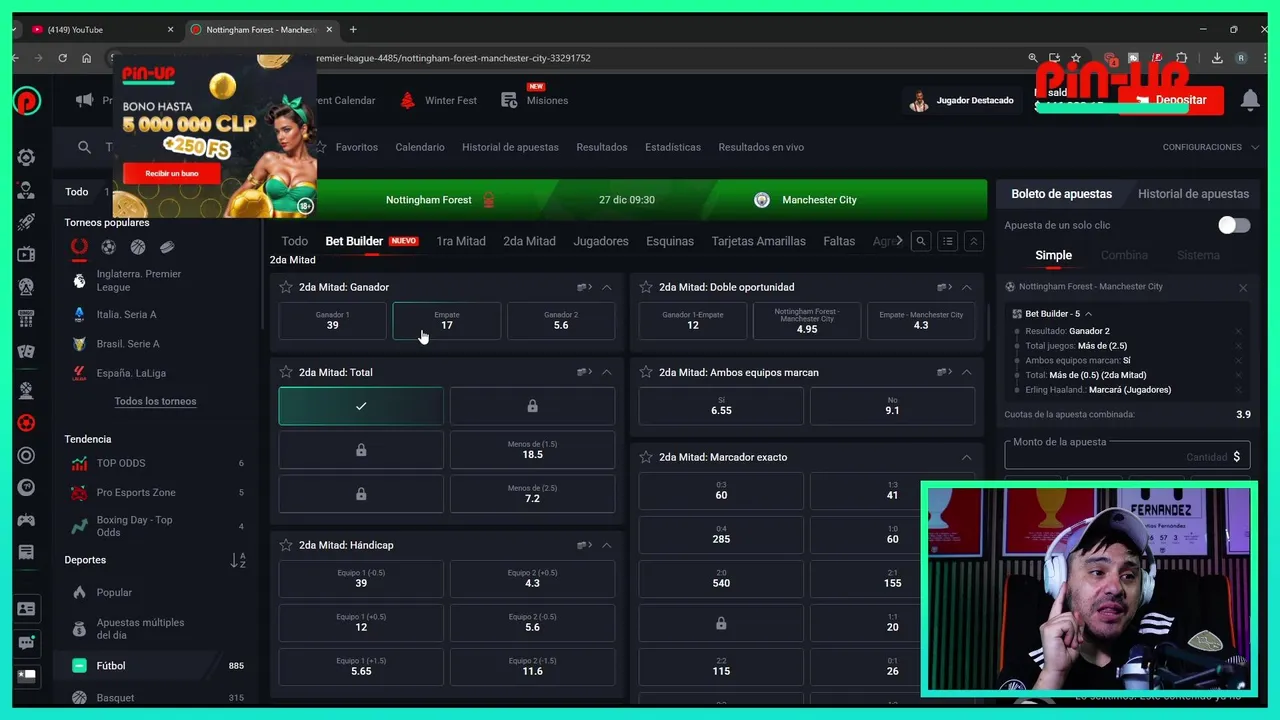Select the Ganador 2 5.6 odds button
Screen dimensions: 1280x720
pos(561,321)
